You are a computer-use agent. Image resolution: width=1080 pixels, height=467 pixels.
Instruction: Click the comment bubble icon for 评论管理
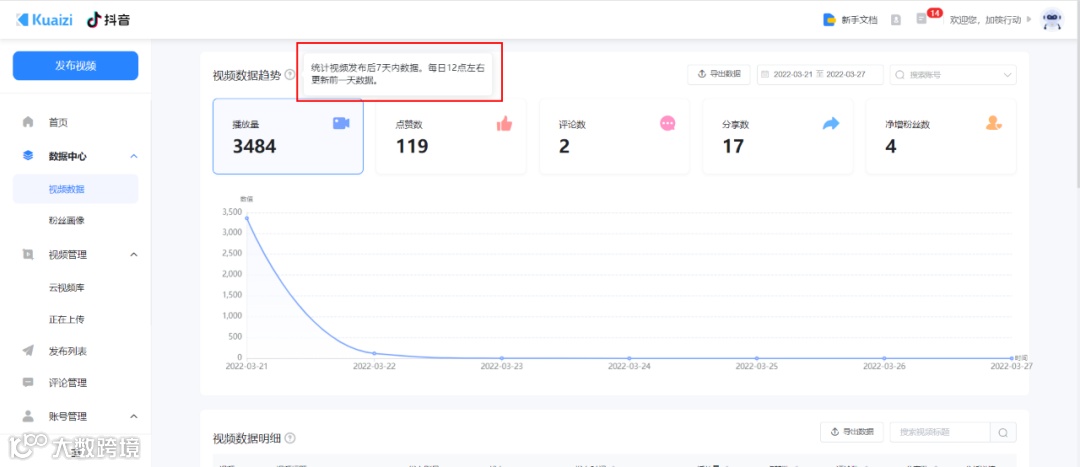pos(28,382)
